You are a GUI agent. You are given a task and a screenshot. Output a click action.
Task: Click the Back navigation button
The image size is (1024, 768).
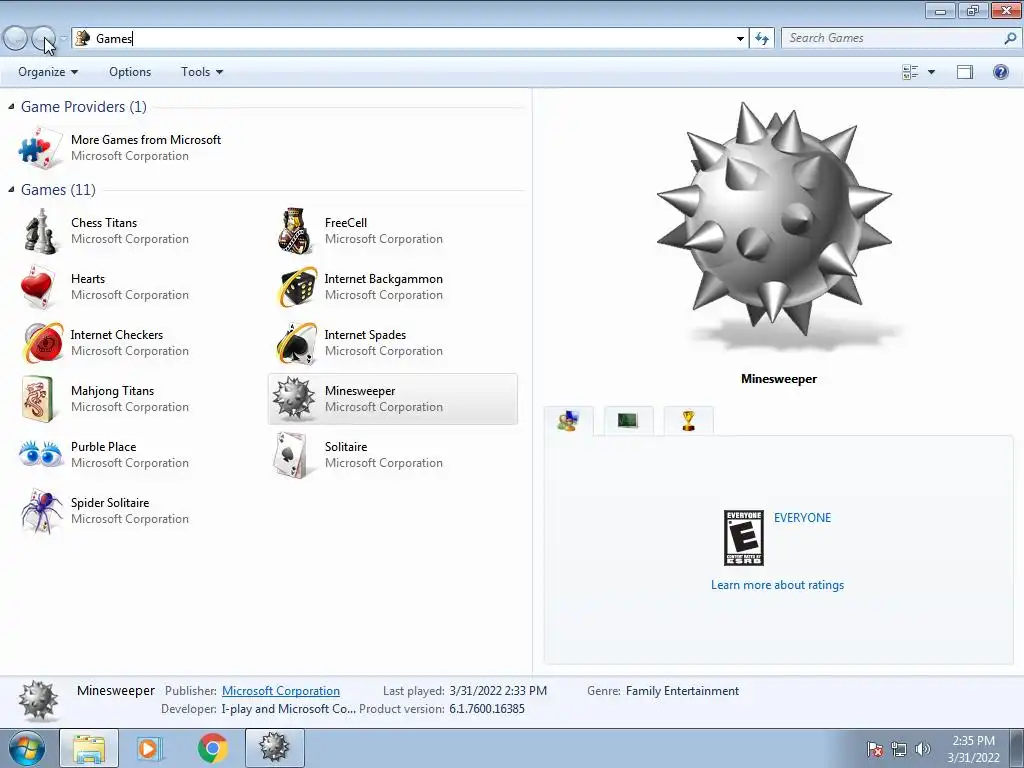[x=15, y=39]
